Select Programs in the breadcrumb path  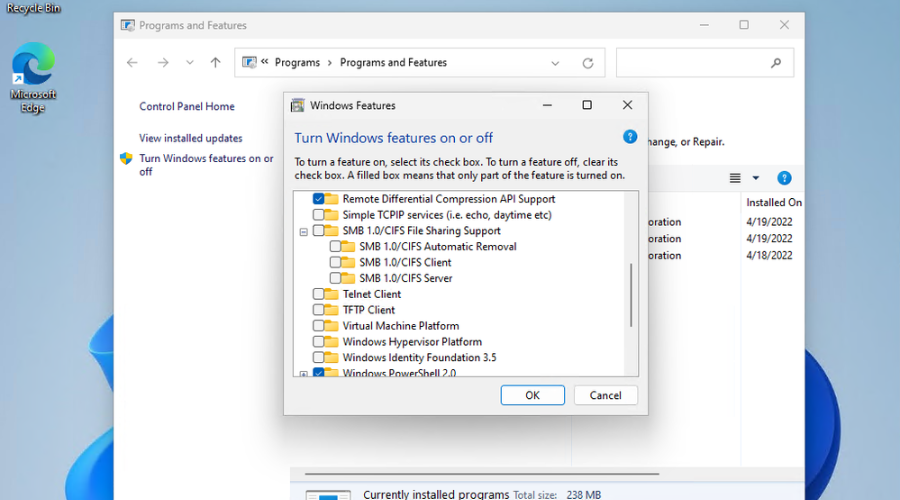[x=297, y=63]
